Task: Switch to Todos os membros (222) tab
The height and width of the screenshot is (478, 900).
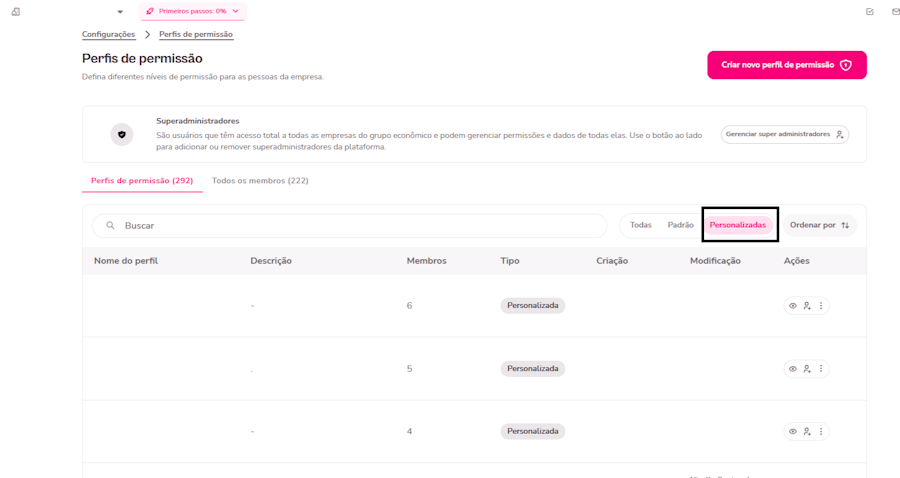Action: coord(260,181)
